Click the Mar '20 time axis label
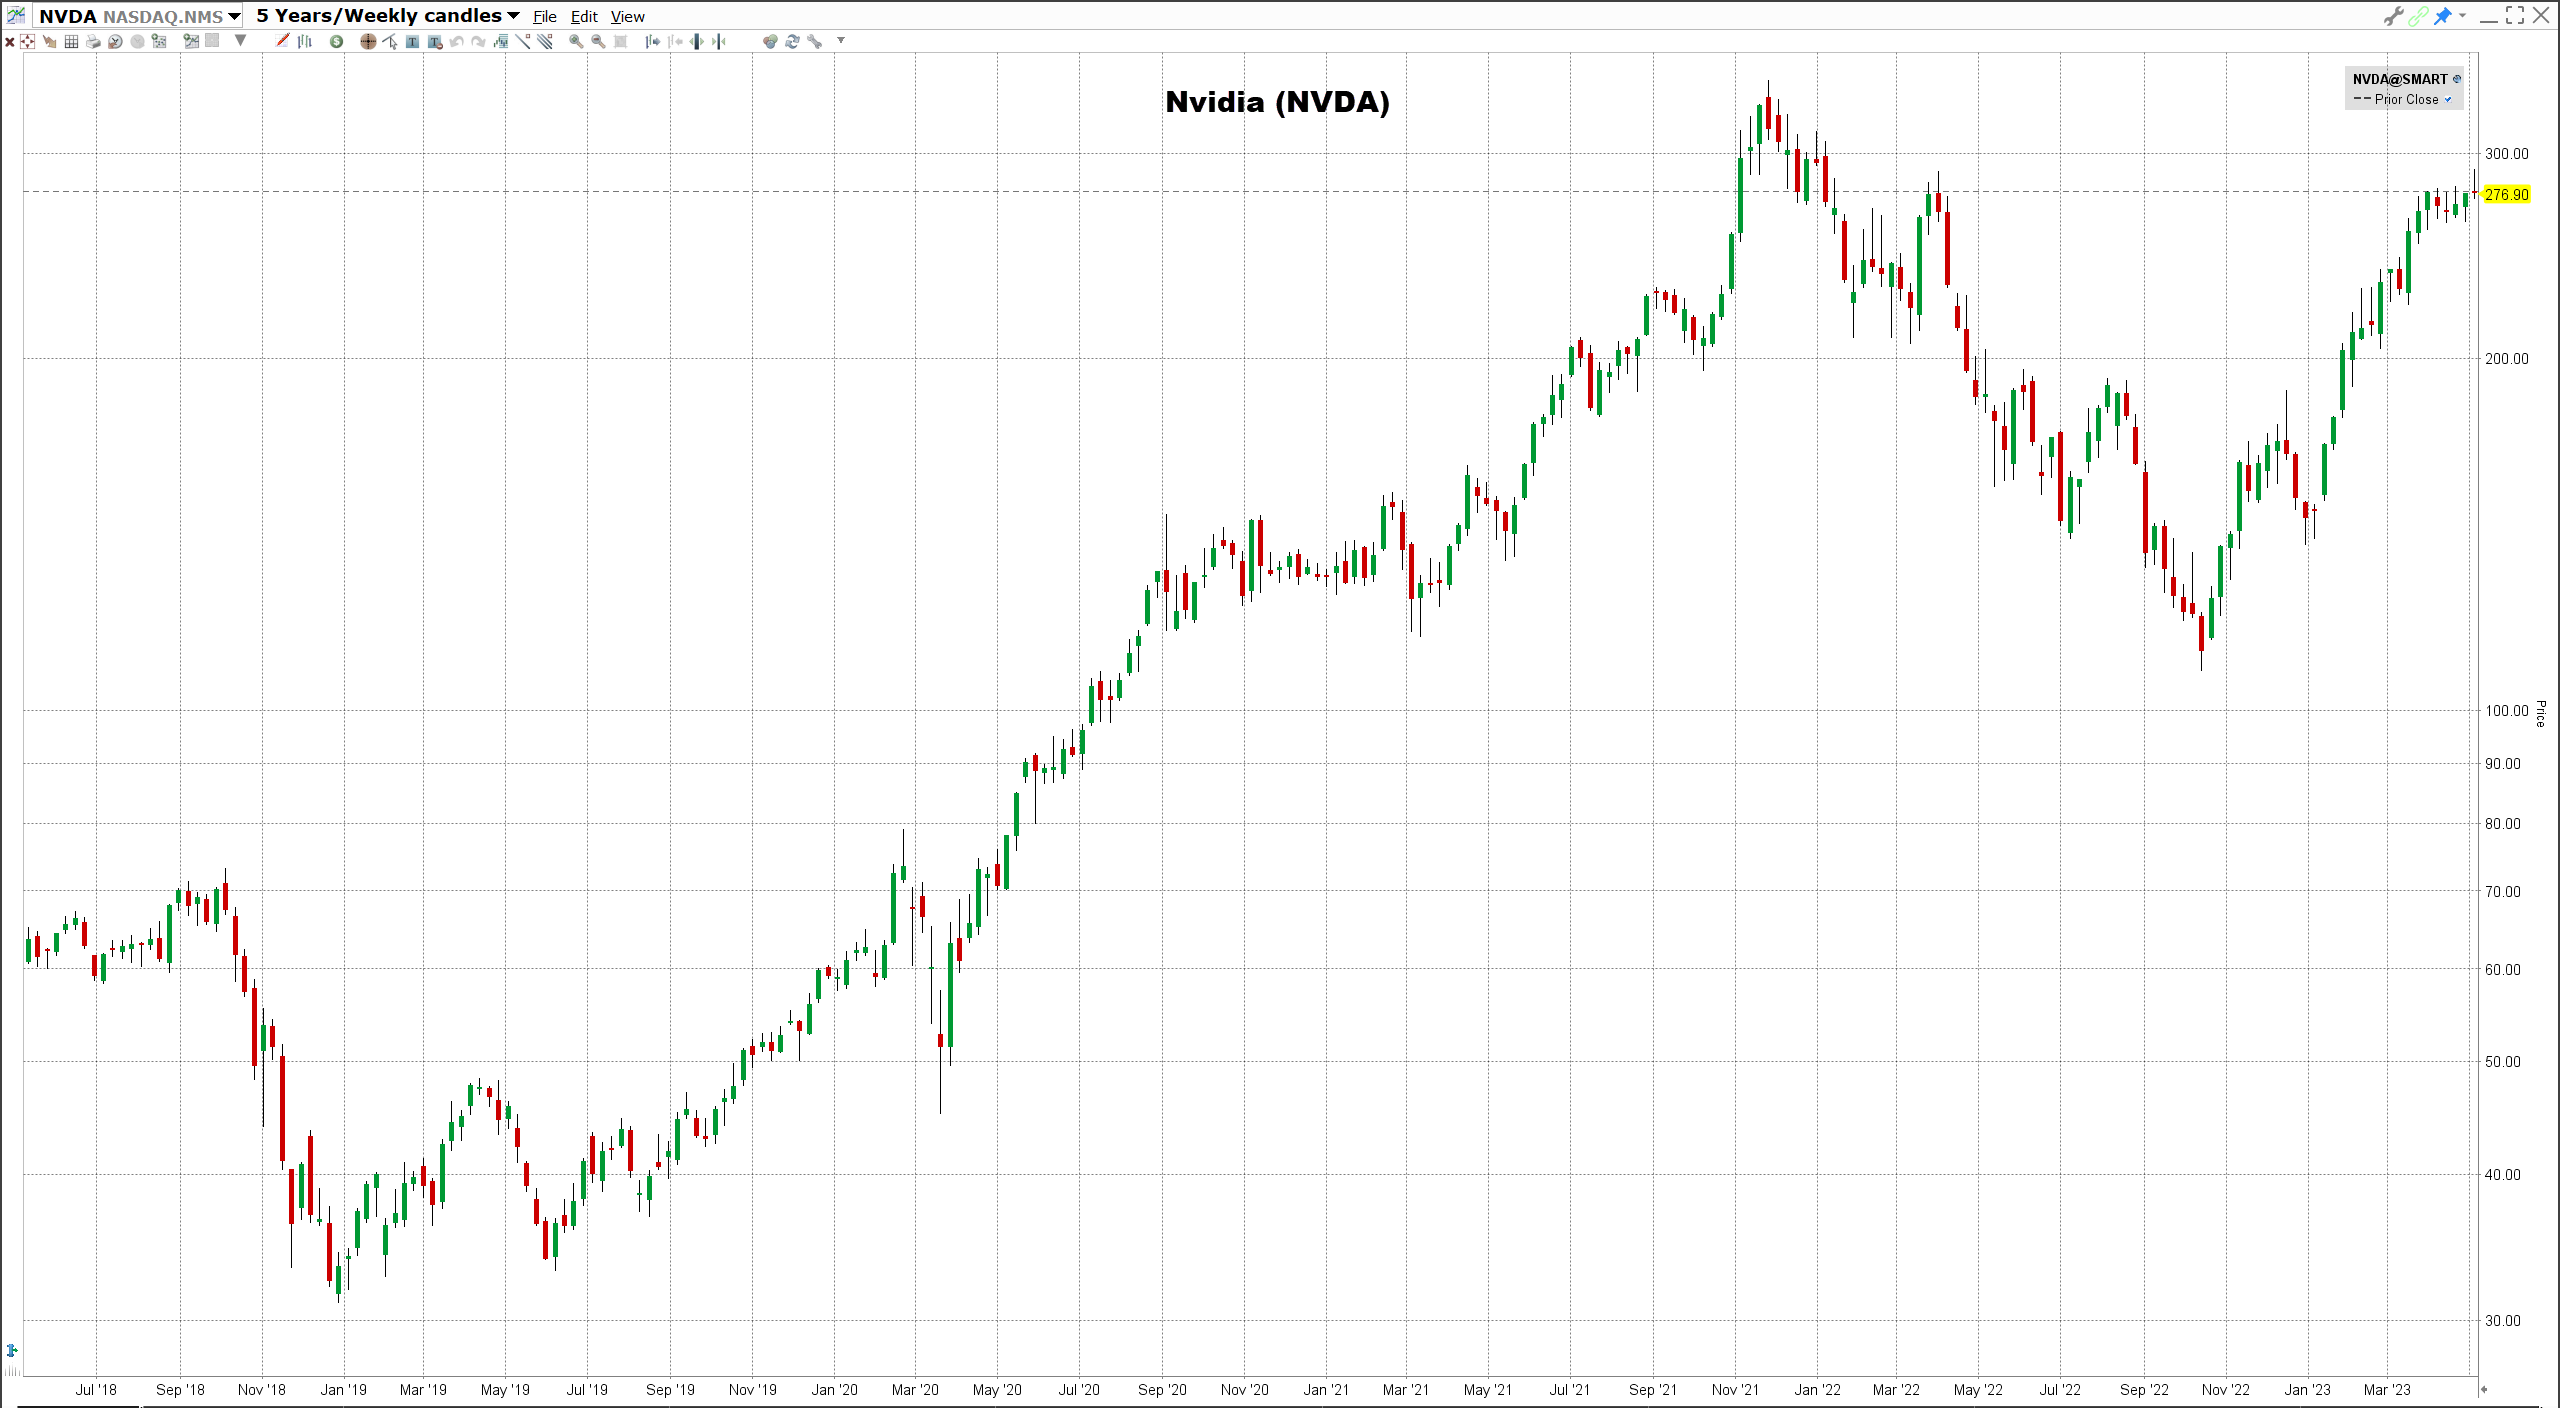 tap(915, 1390)
